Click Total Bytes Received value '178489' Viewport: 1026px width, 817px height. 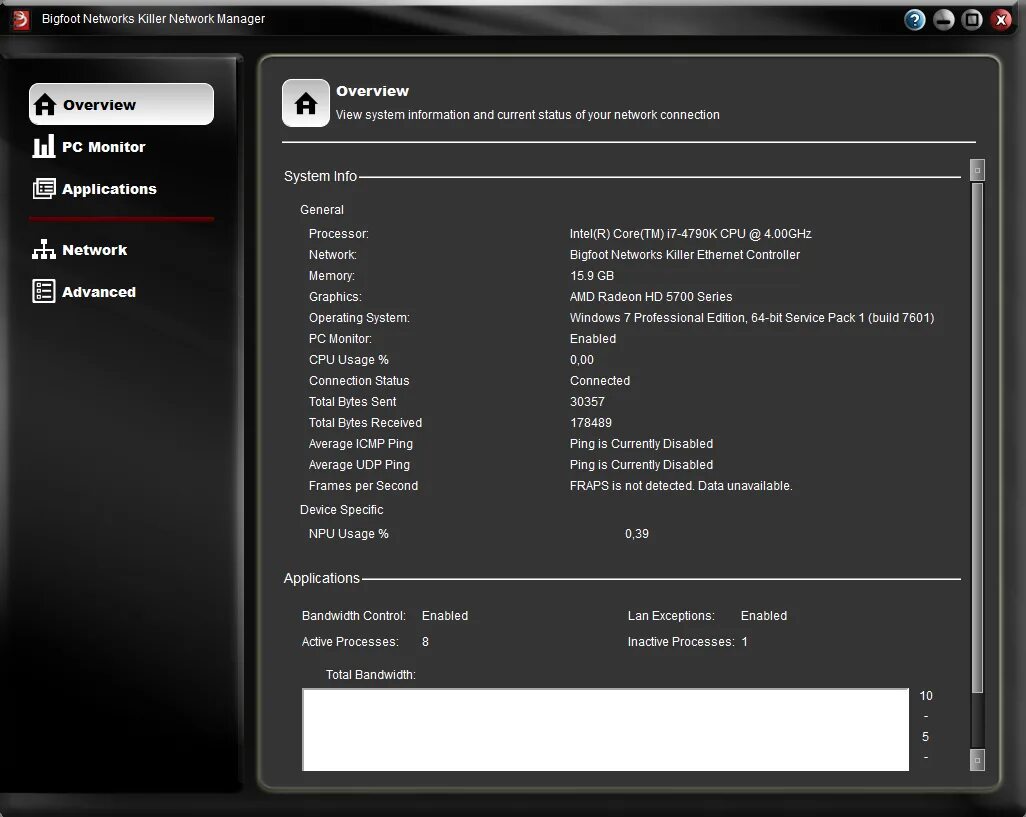coord(591,423)
